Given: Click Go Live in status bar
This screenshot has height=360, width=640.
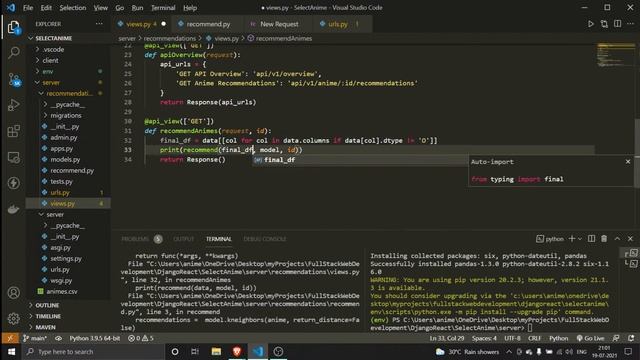Looking at the screenshot, I should tap(590, 338).
